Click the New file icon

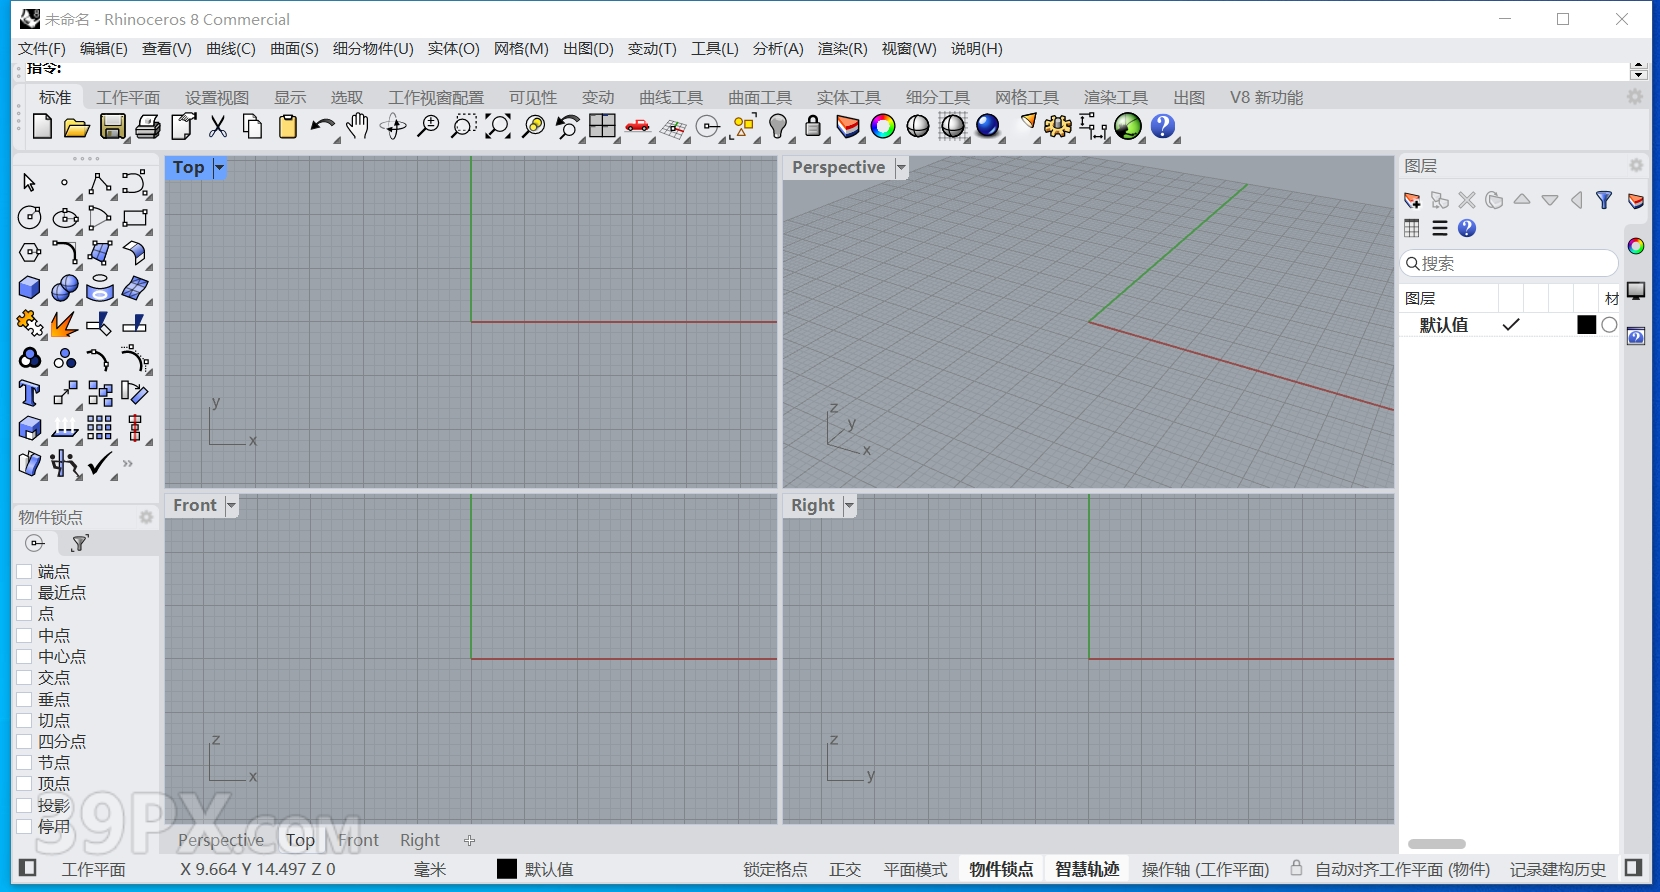tap(42, 126)
